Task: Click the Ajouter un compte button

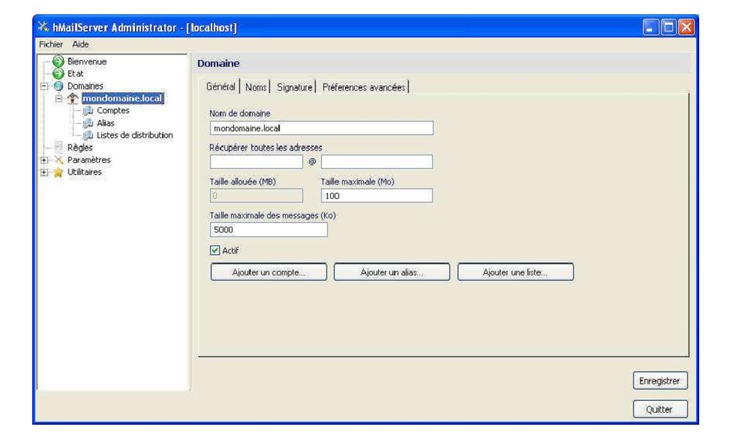Action: coord(269,272)
